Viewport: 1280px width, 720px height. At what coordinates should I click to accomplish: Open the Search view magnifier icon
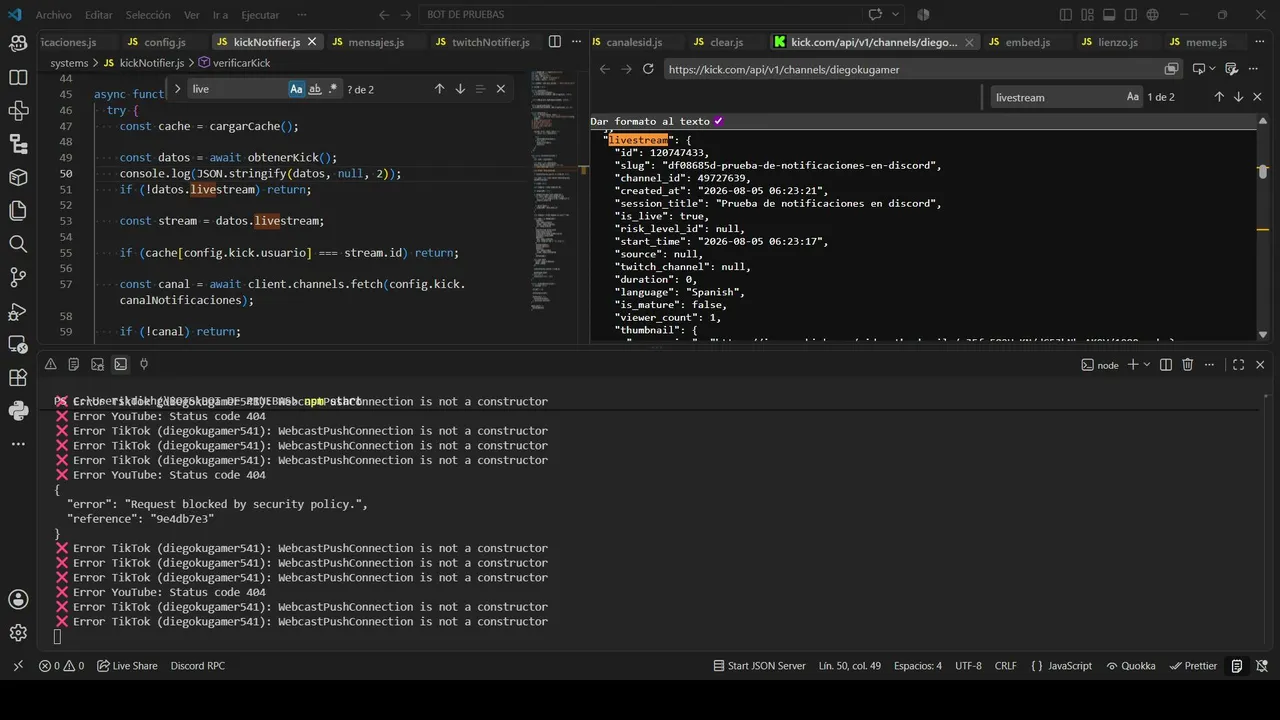click(x=18, y=244)
